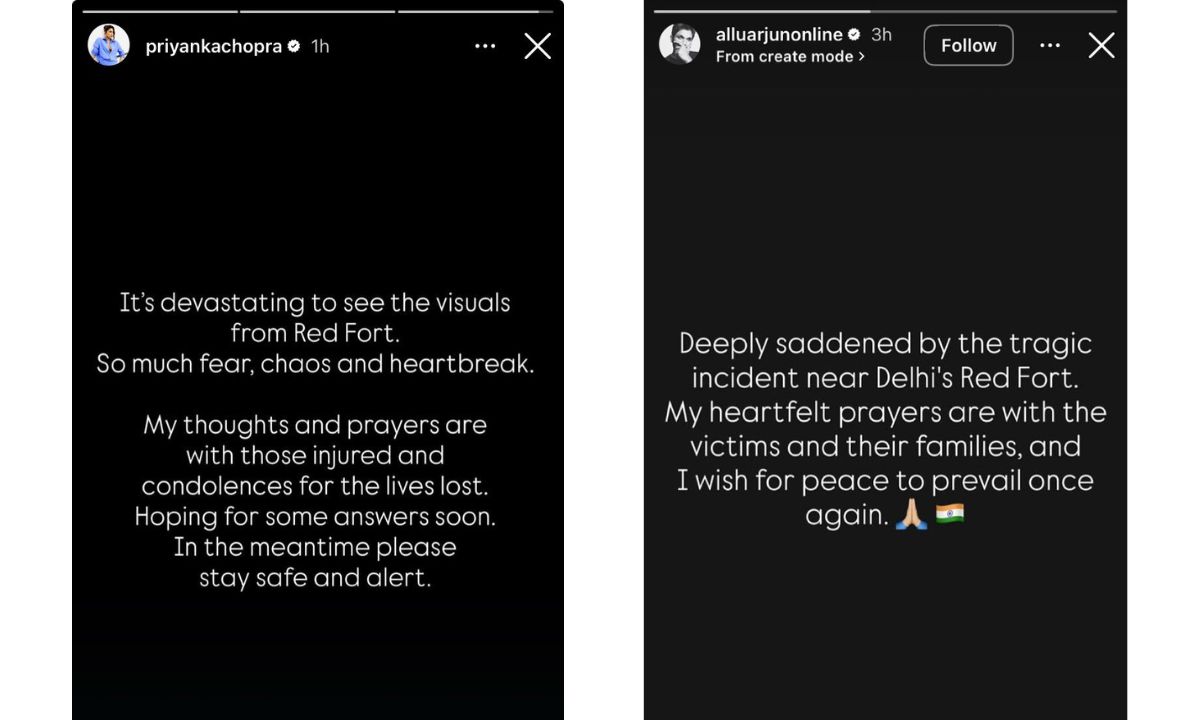This screenshot has height=720, width=1200.
Task: Expand the From create mode details
Action: click(789, 57)
